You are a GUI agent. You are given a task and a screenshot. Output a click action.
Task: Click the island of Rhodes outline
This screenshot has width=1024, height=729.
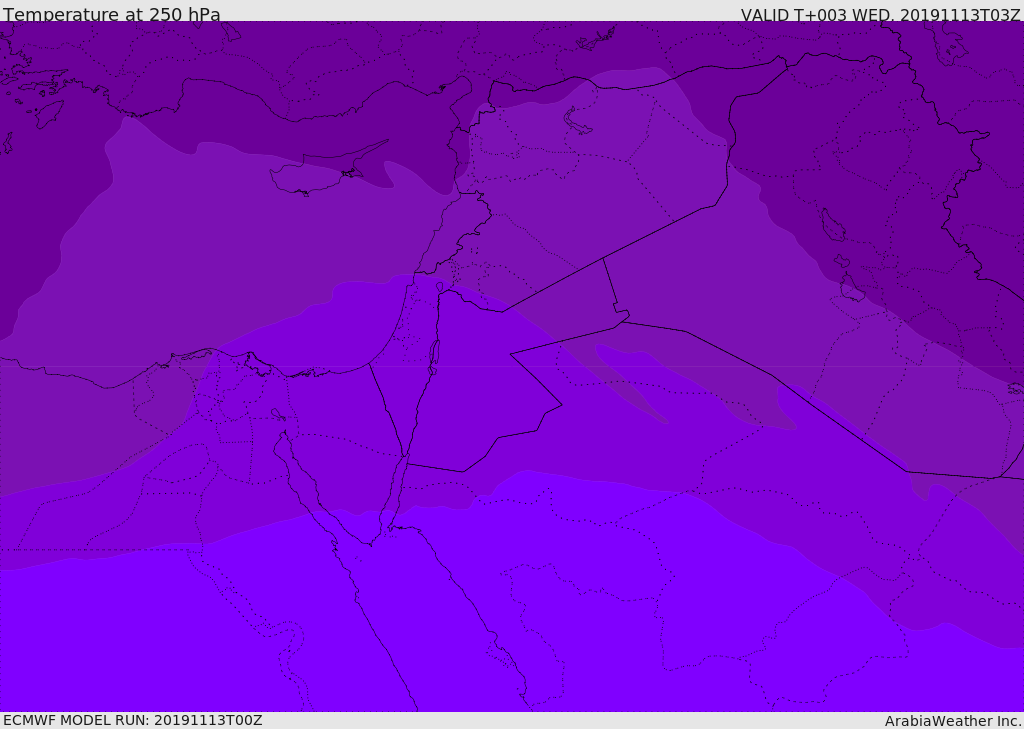(x=48, y=113)
